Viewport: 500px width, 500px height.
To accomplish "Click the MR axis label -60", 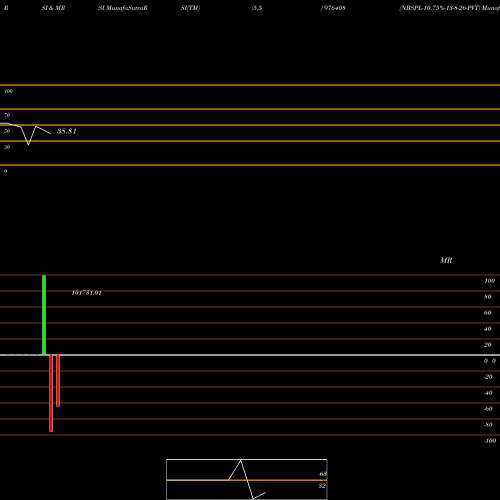I will click(488, 409).
